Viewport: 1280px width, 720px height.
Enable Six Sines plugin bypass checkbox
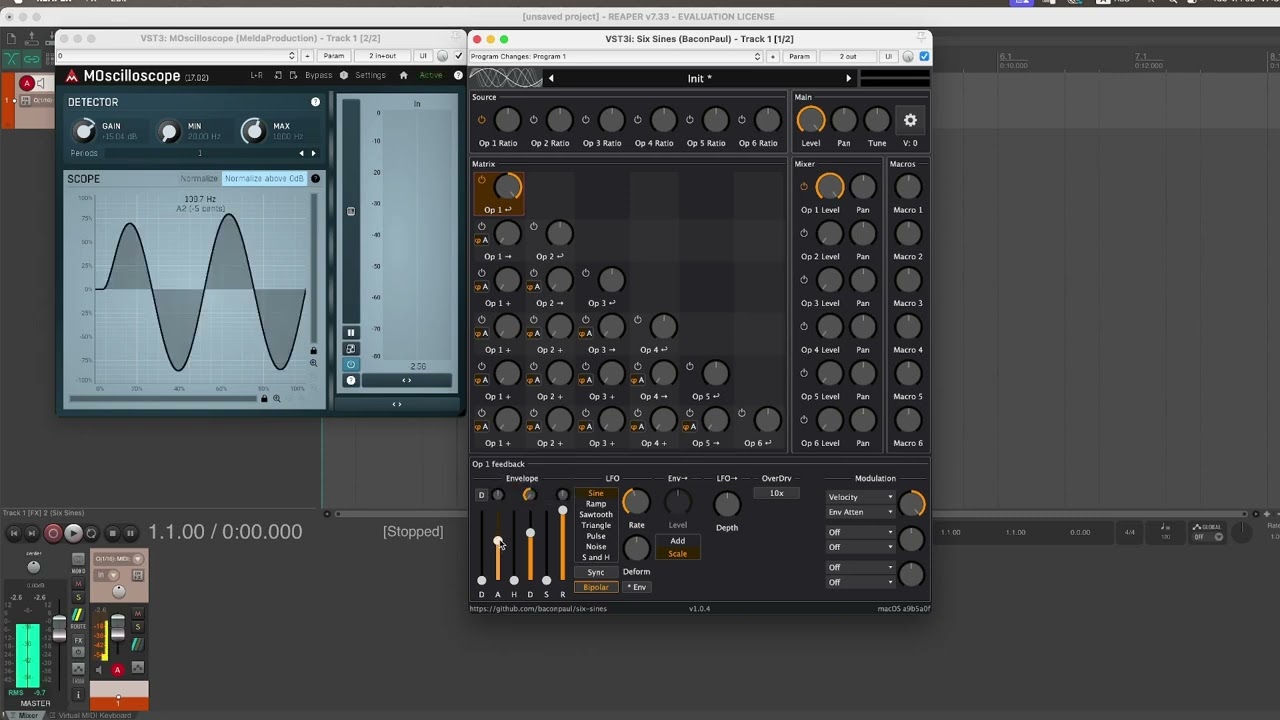924,56
